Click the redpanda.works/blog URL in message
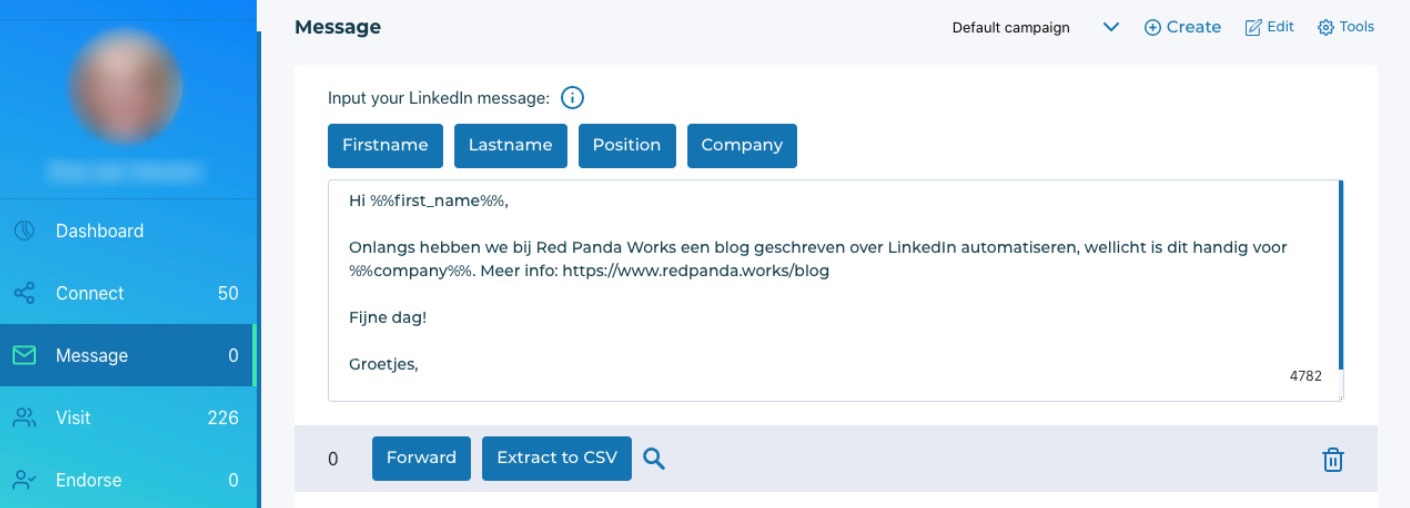 [x=696, y=271]
